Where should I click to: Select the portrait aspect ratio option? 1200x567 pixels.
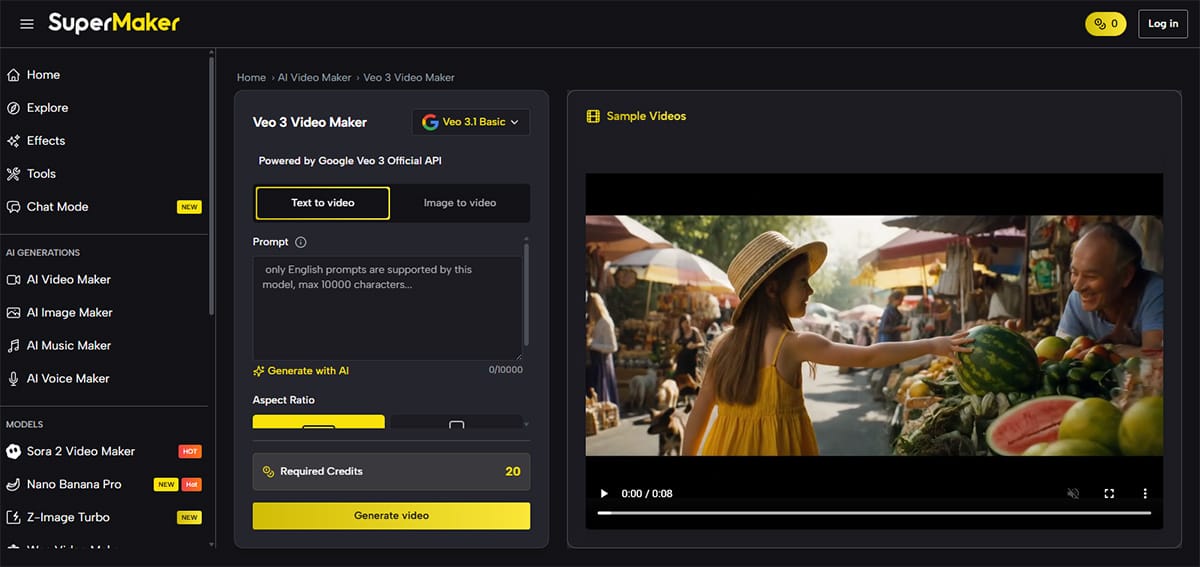click(456, 423)
